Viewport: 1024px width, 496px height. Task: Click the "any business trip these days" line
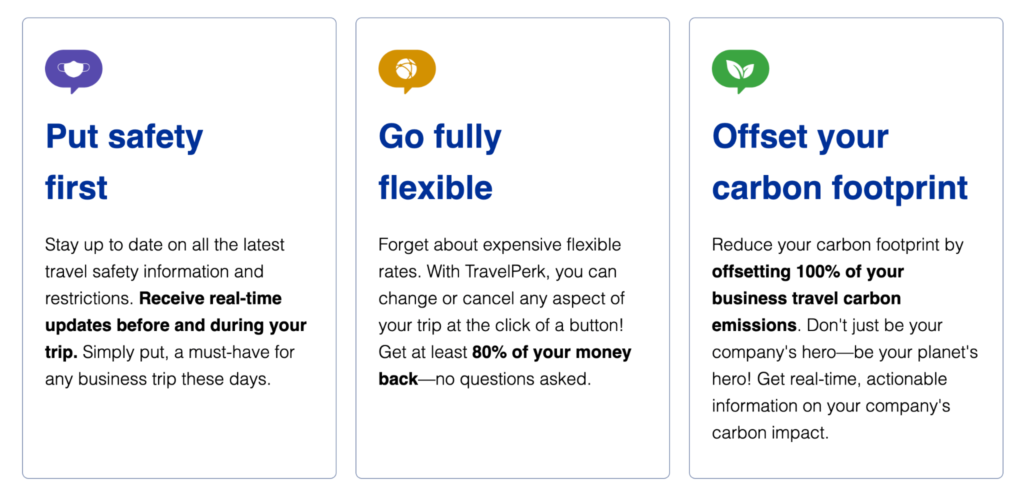click(157, 379)
